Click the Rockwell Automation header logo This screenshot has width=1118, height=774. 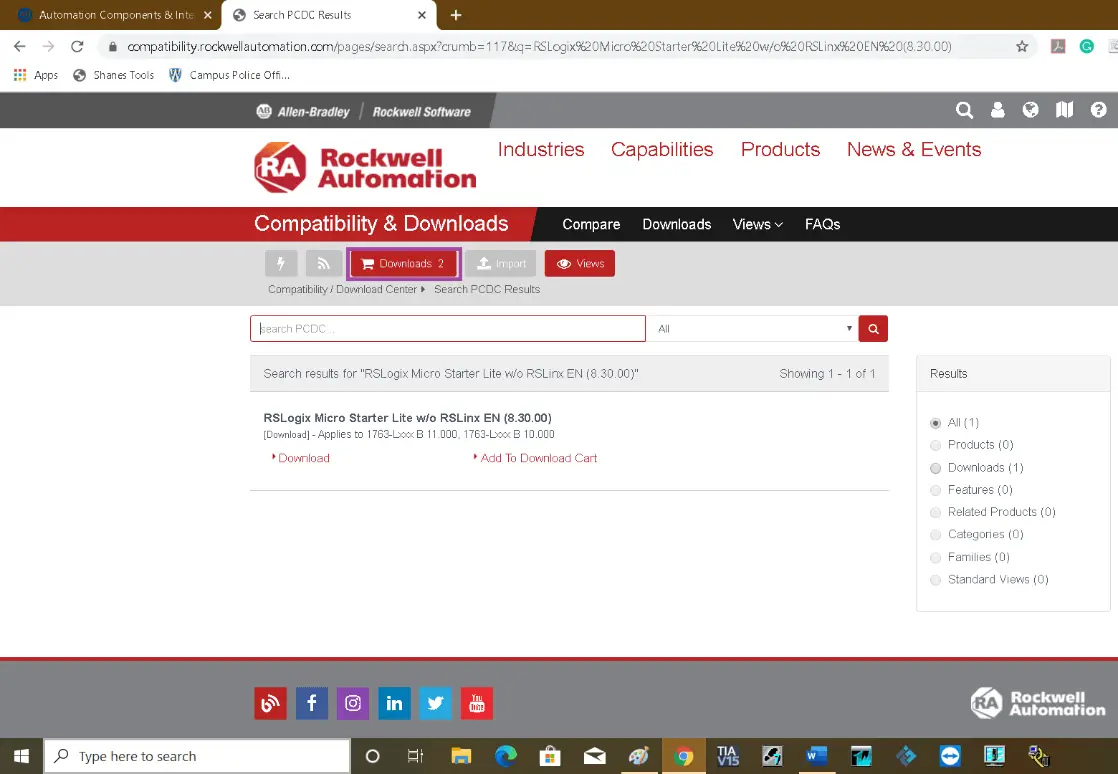[365, 167]
